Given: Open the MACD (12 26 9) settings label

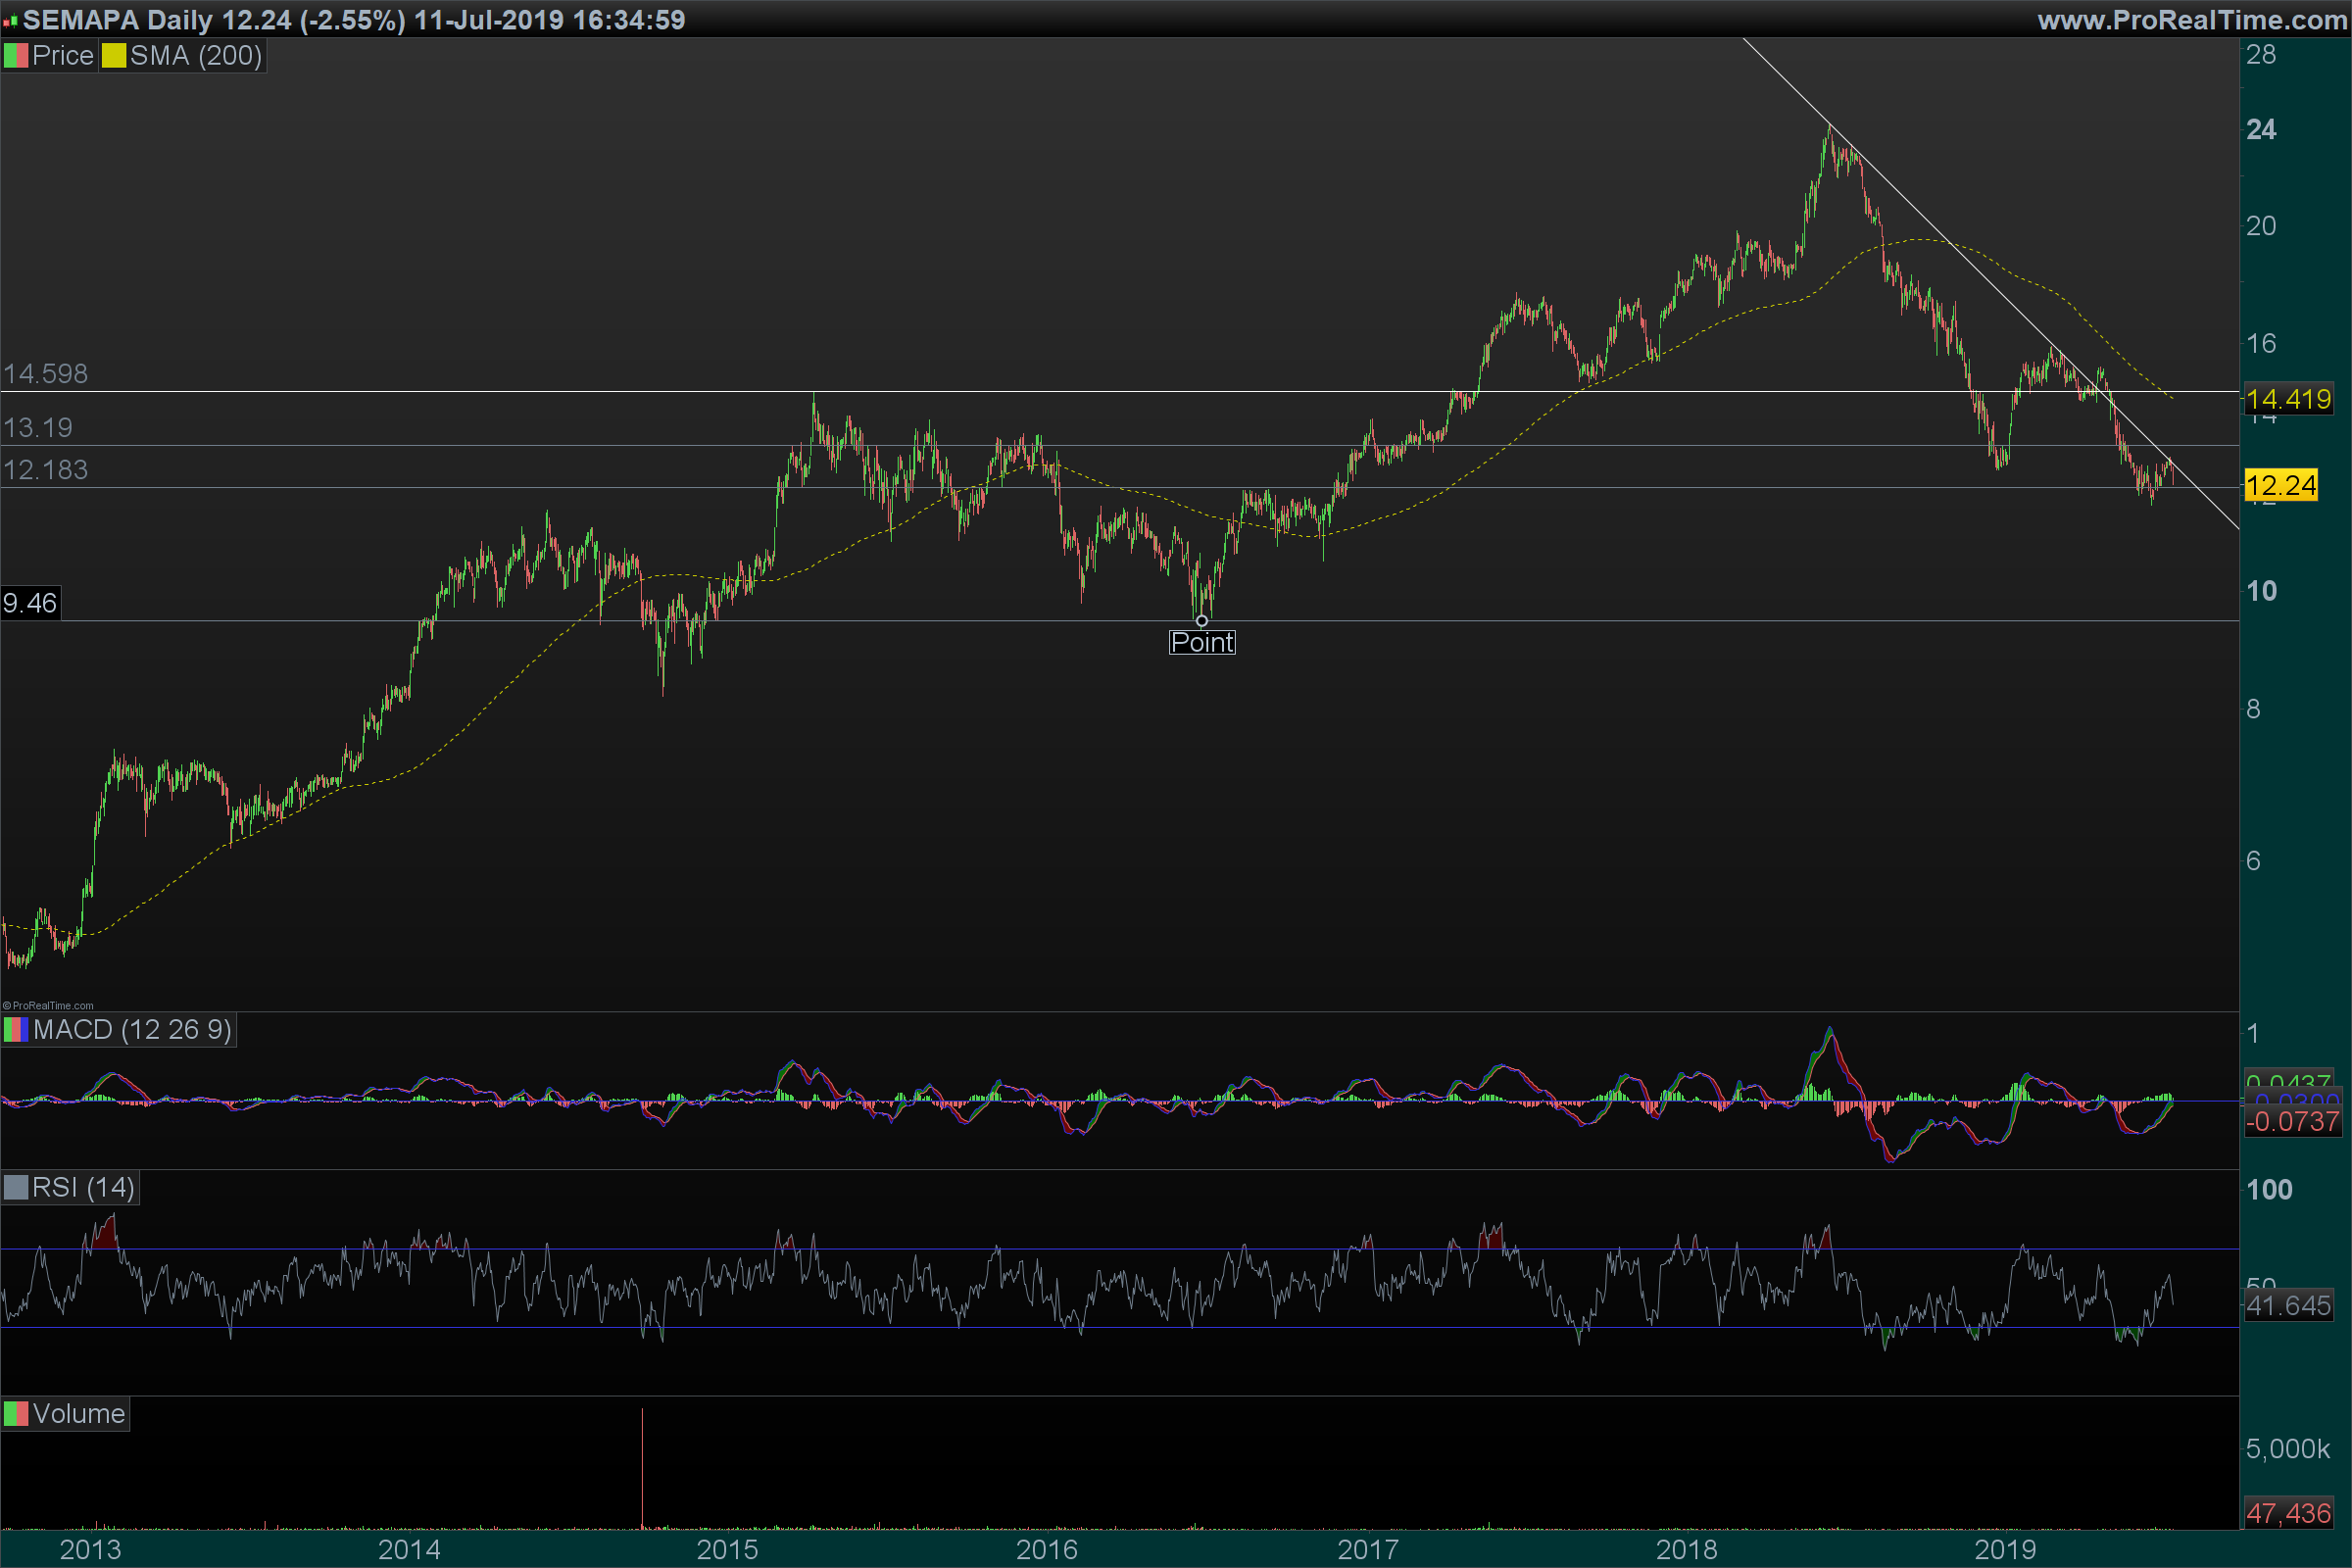Looking at the screenshot, I should pyautogui.click(x=132, y=1030).
